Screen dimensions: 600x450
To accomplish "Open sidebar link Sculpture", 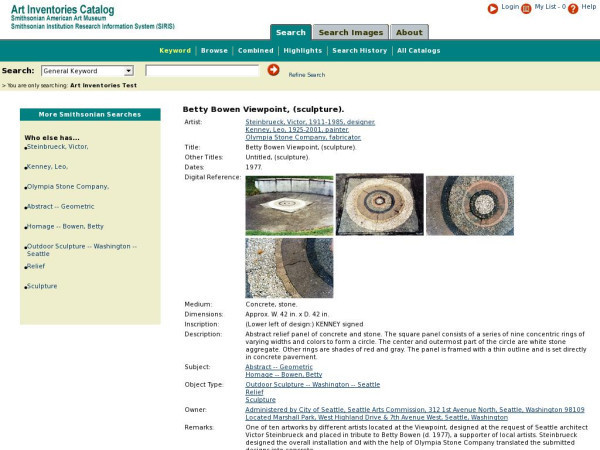I will [42, 286].
